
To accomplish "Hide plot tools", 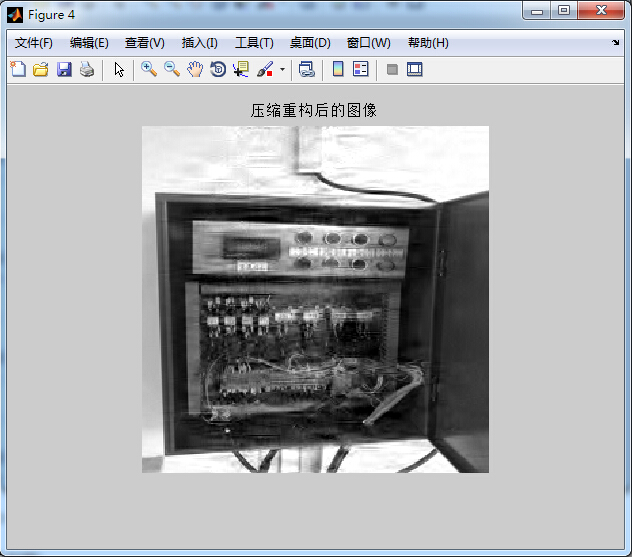I will (x=392, y=70).
